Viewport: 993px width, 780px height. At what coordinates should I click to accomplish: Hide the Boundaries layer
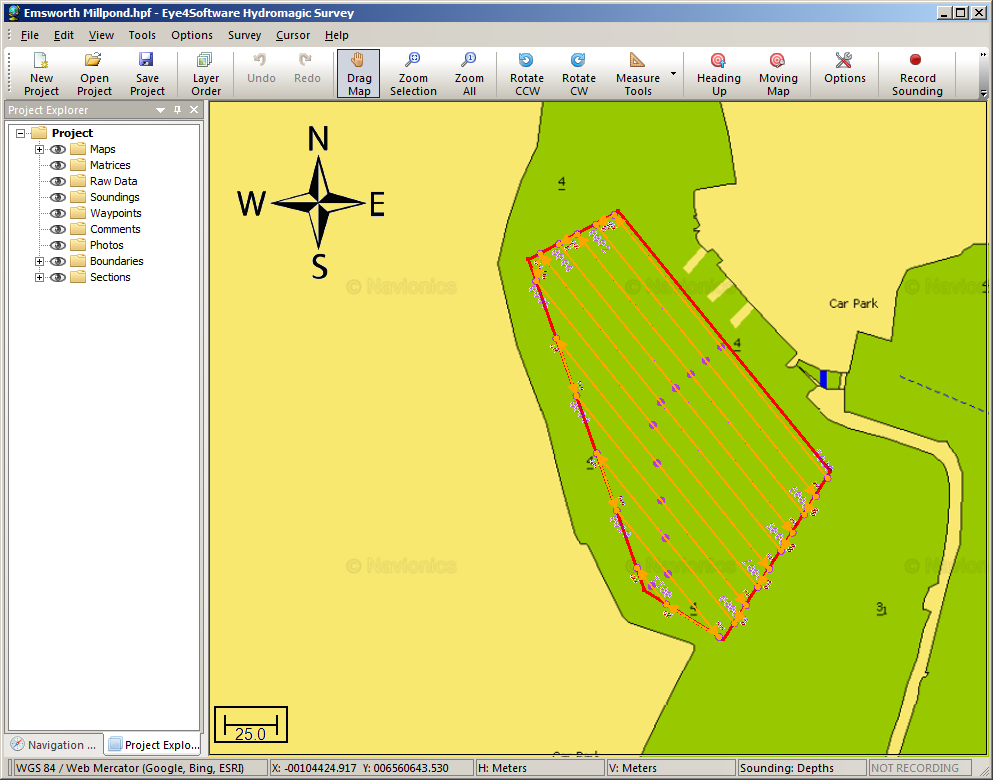click(57, 260)
